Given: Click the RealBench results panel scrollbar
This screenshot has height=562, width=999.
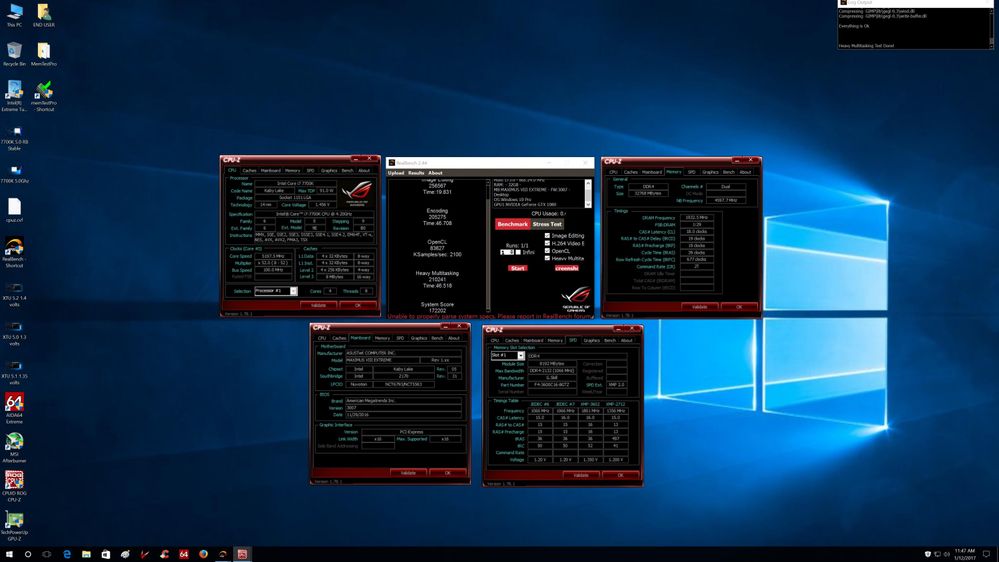Looking at the screenshot, I should [489, 245].
